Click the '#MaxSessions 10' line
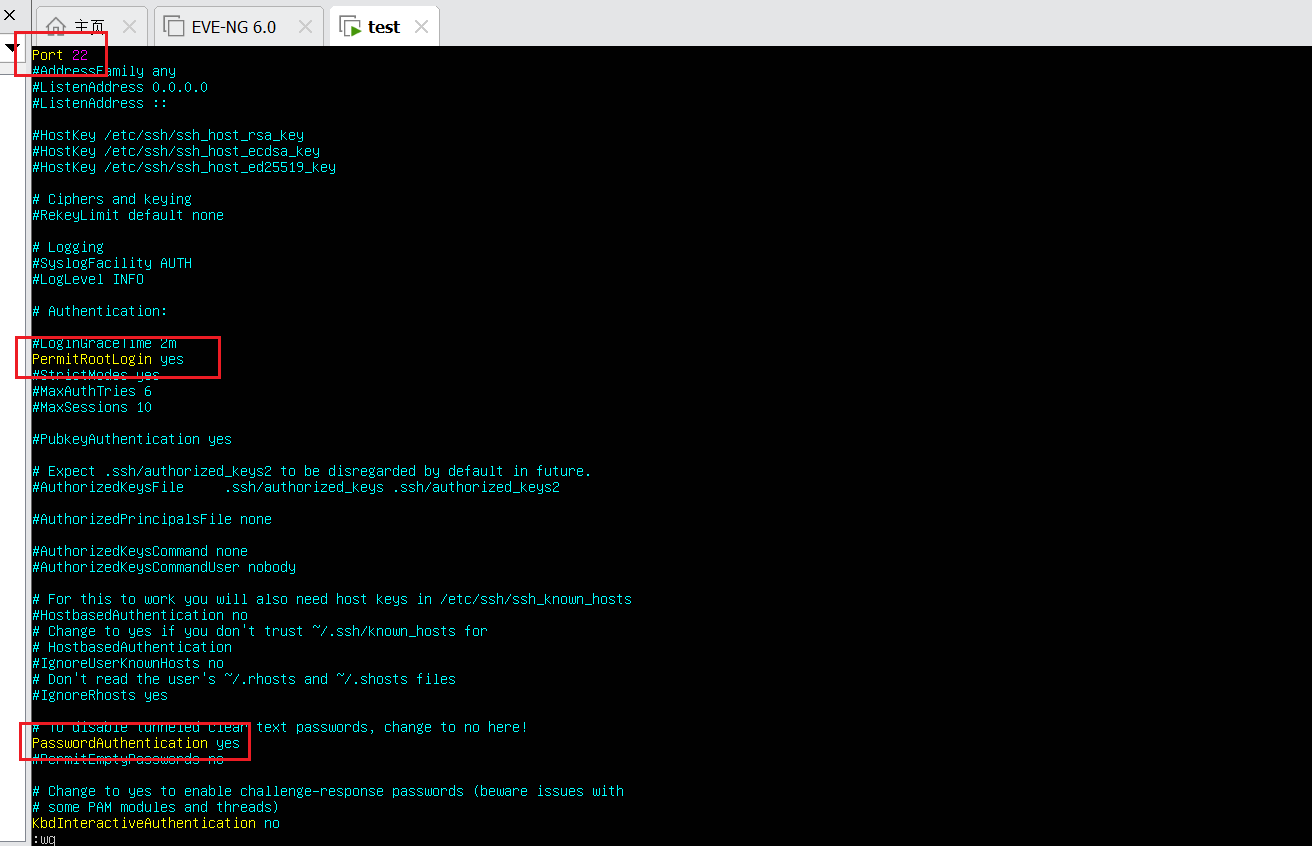The height and width of the screenshot is (846, 1312). click(92, 407)
